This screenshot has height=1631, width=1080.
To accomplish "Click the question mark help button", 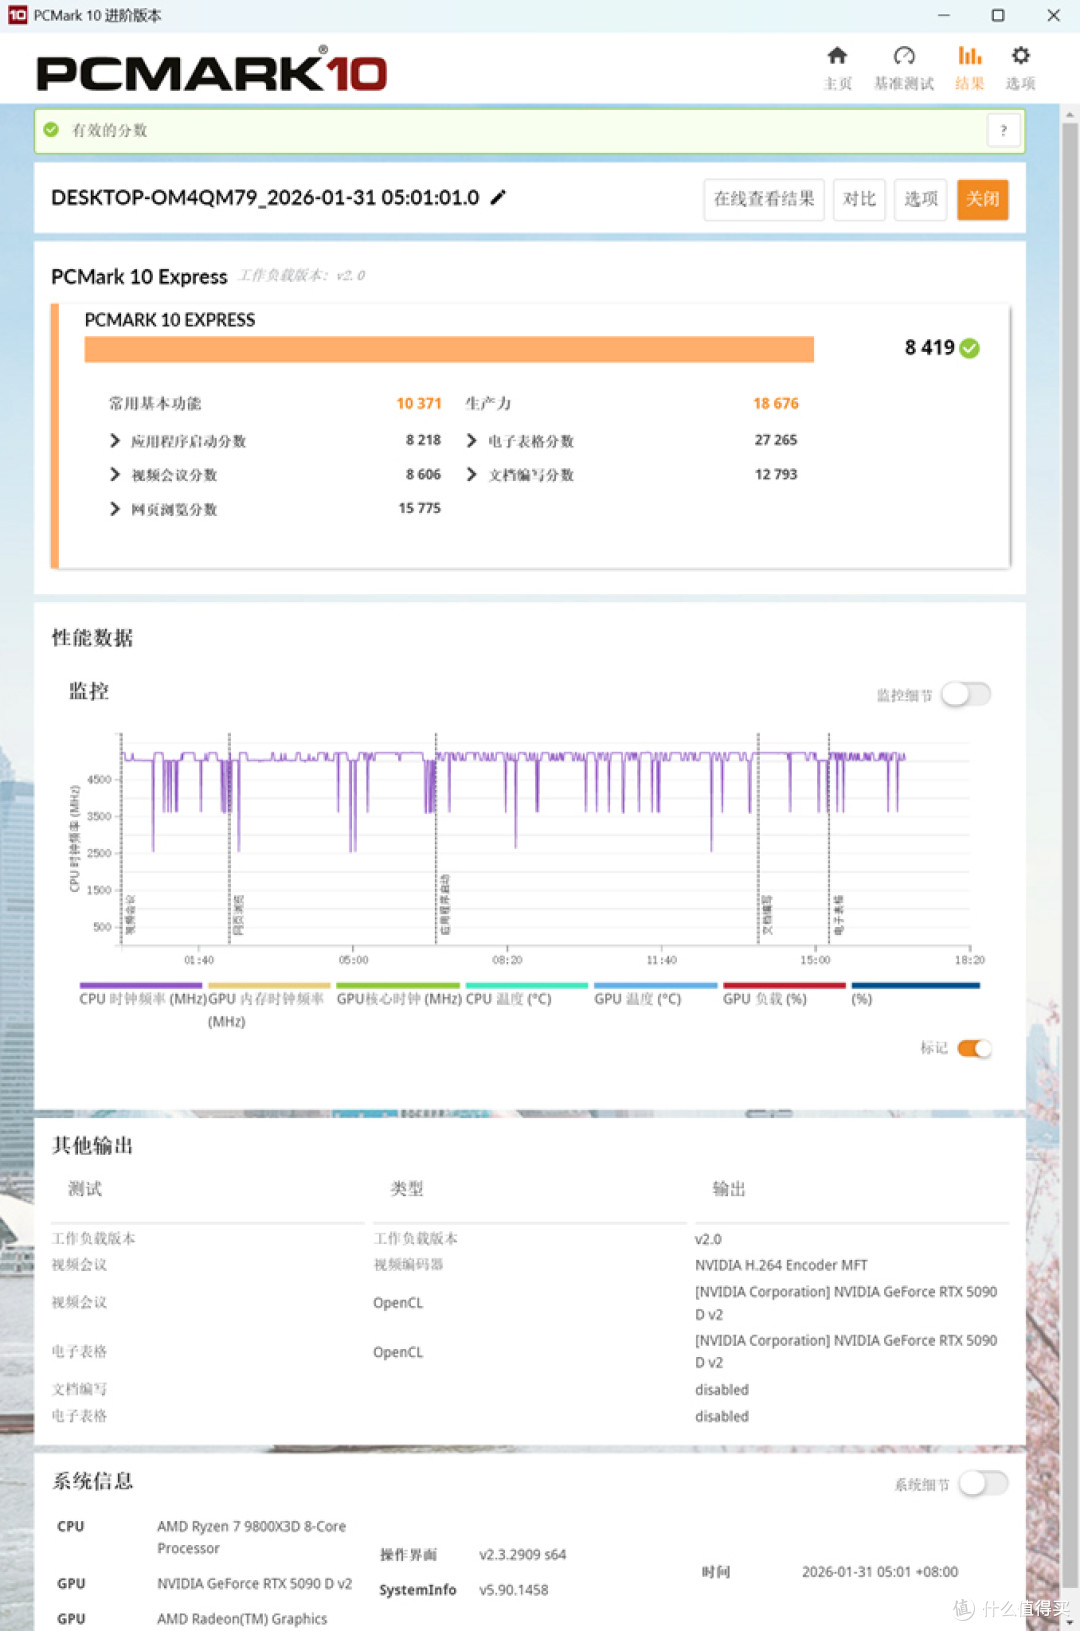I will tap(1004, 130).
